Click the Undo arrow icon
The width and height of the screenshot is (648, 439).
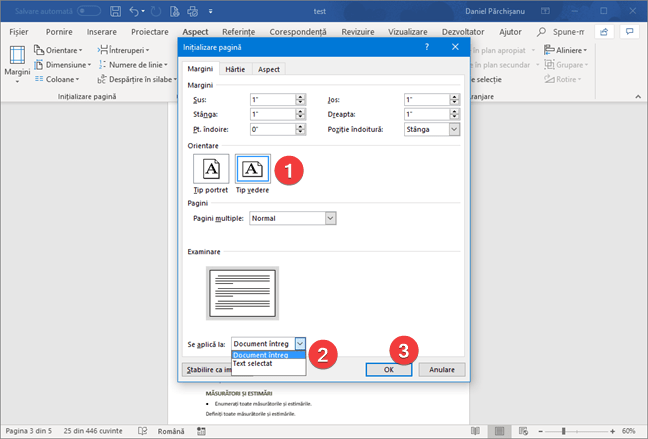[134, 11]
